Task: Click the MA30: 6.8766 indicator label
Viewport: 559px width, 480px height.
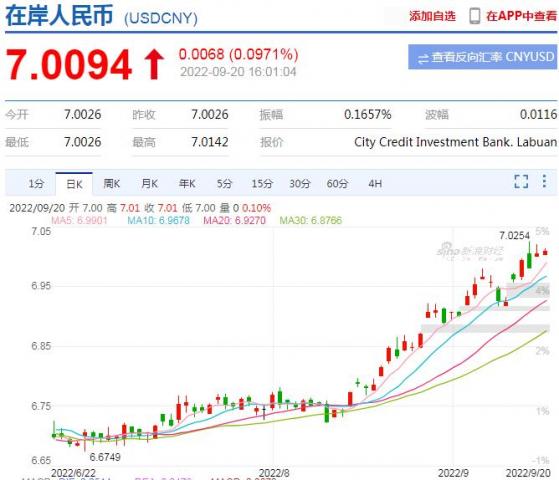Action: pyautogui.click(x=310, y=220)
